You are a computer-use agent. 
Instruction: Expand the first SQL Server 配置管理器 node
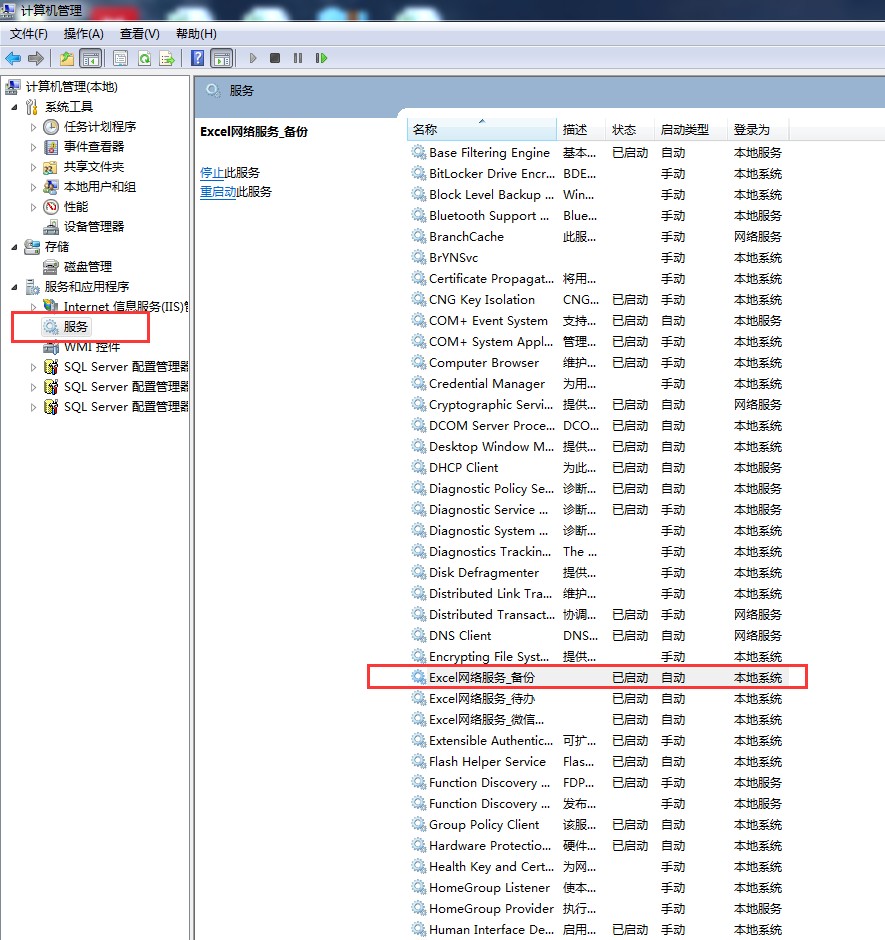(x=34, y=367)
